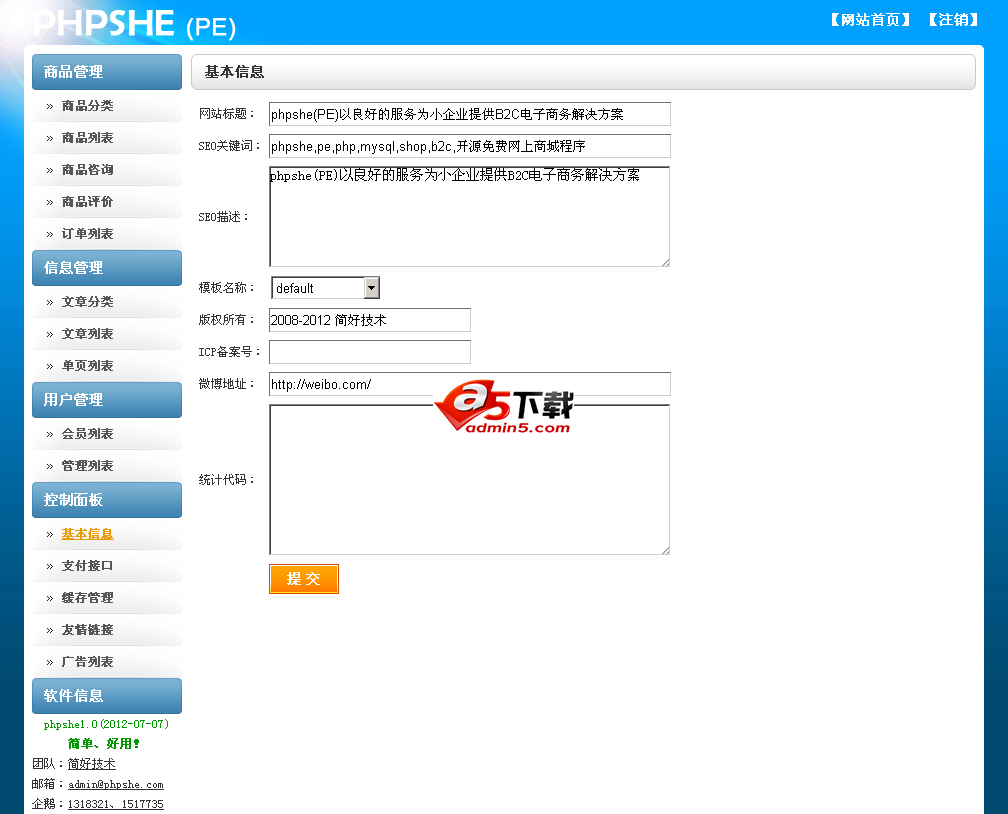Screen dimensions: 1008x814
Task: Open 缓存管理 in the control panel
Action: coord(87,598)
